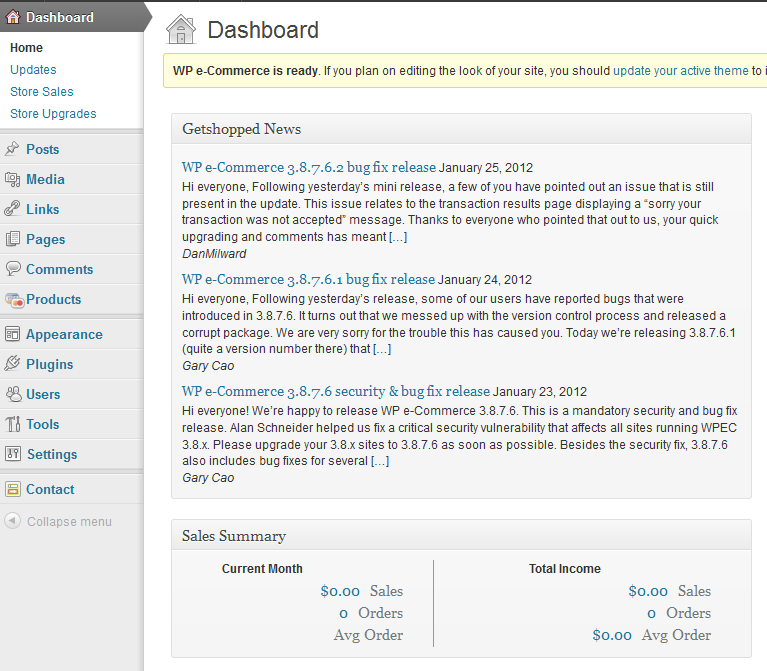Open the 3.8.7.6.2 bug fix release article
This screenshot has width=767, height=671.
tap(309, 167)
